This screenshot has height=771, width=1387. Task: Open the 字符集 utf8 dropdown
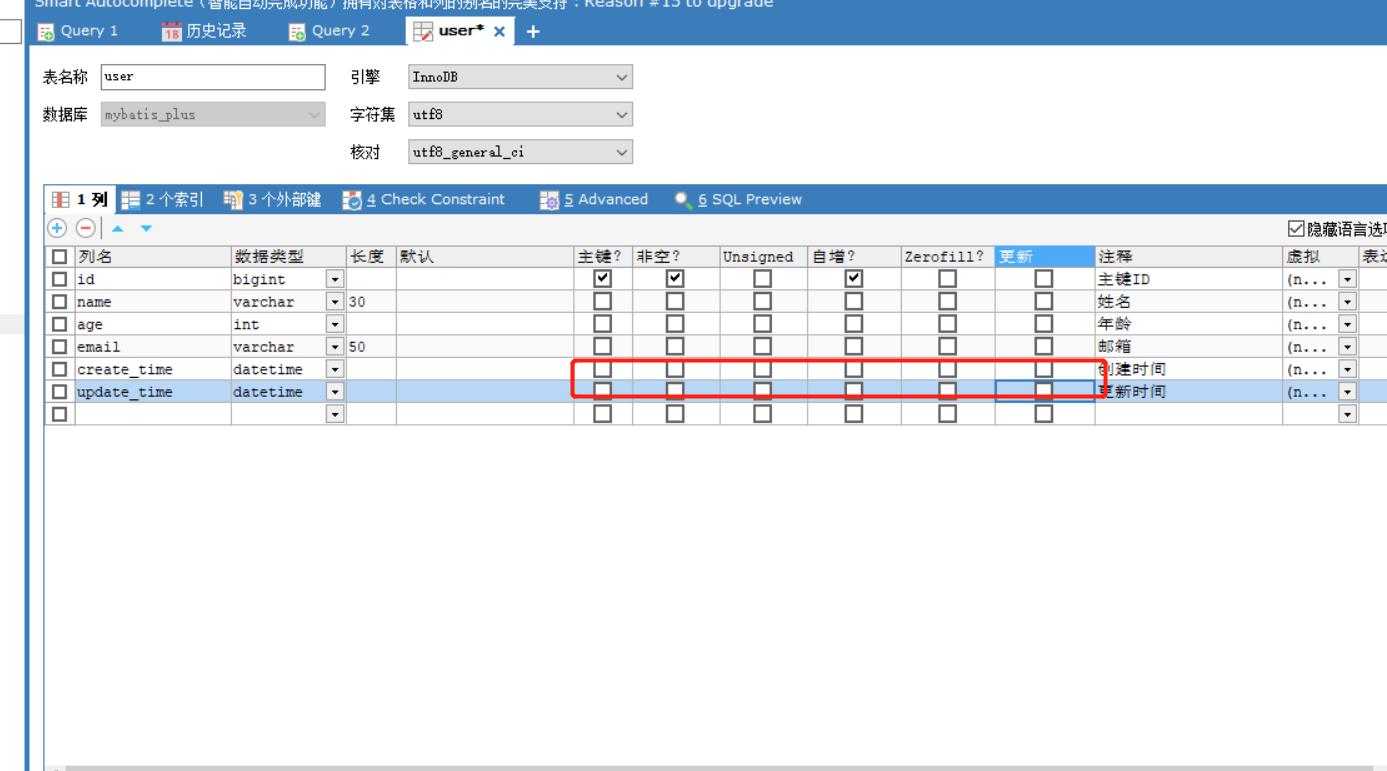(x=520, y=115)
